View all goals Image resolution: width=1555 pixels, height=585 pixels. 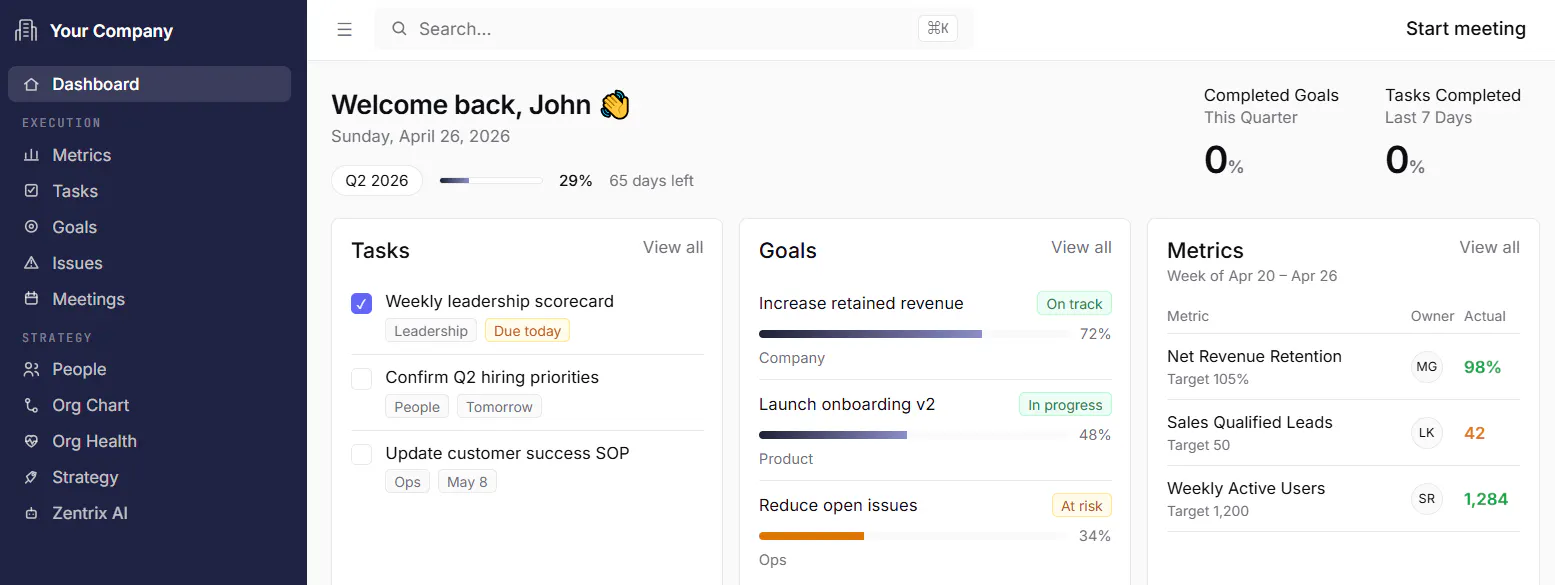pyautogui.click(x=1081, y=247)
